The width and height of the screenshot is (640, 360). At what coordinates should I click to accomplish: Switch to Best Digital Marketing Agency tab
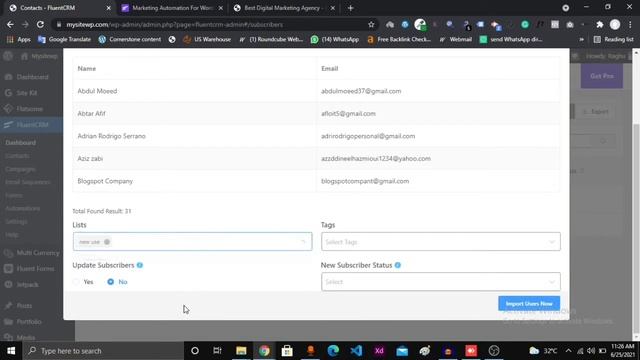tap(284, 8)
